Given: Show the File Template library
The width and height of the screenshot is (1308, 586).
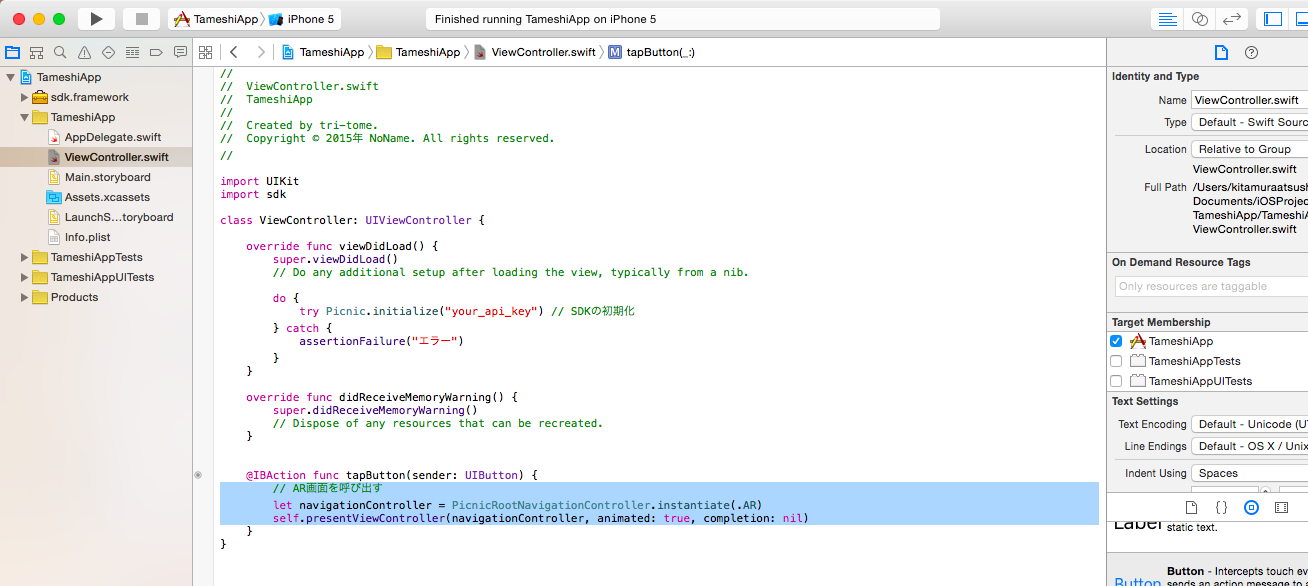Looking at the screenshot, I should (x=1191, y=507).
